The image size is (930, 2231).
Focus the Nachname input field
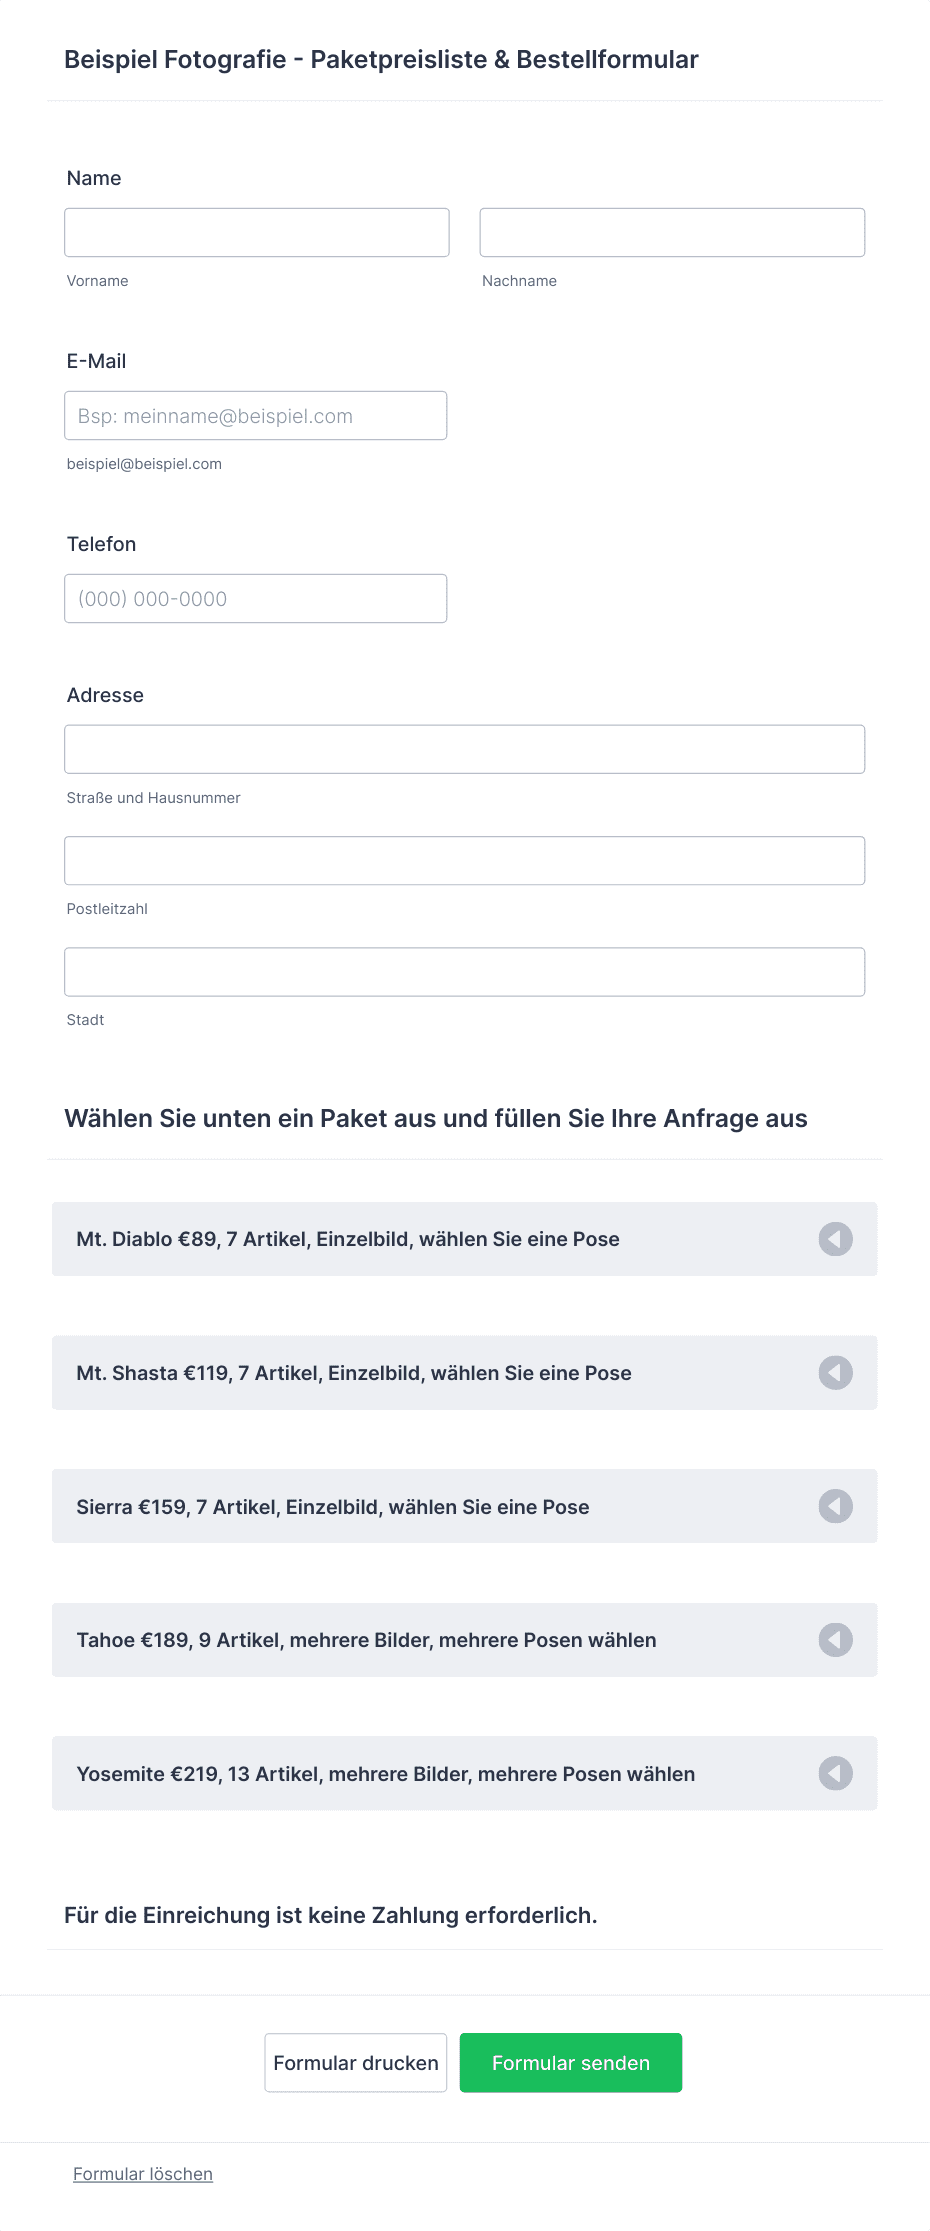point(672,233)
